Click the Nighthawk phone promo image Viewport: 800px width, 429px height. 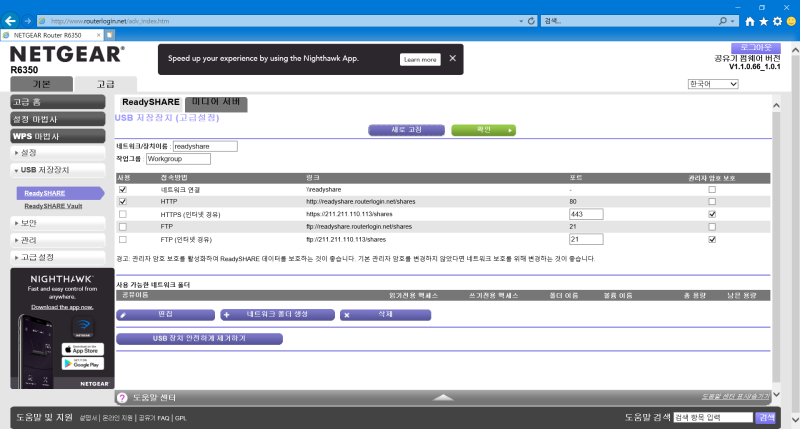point(36,350)
